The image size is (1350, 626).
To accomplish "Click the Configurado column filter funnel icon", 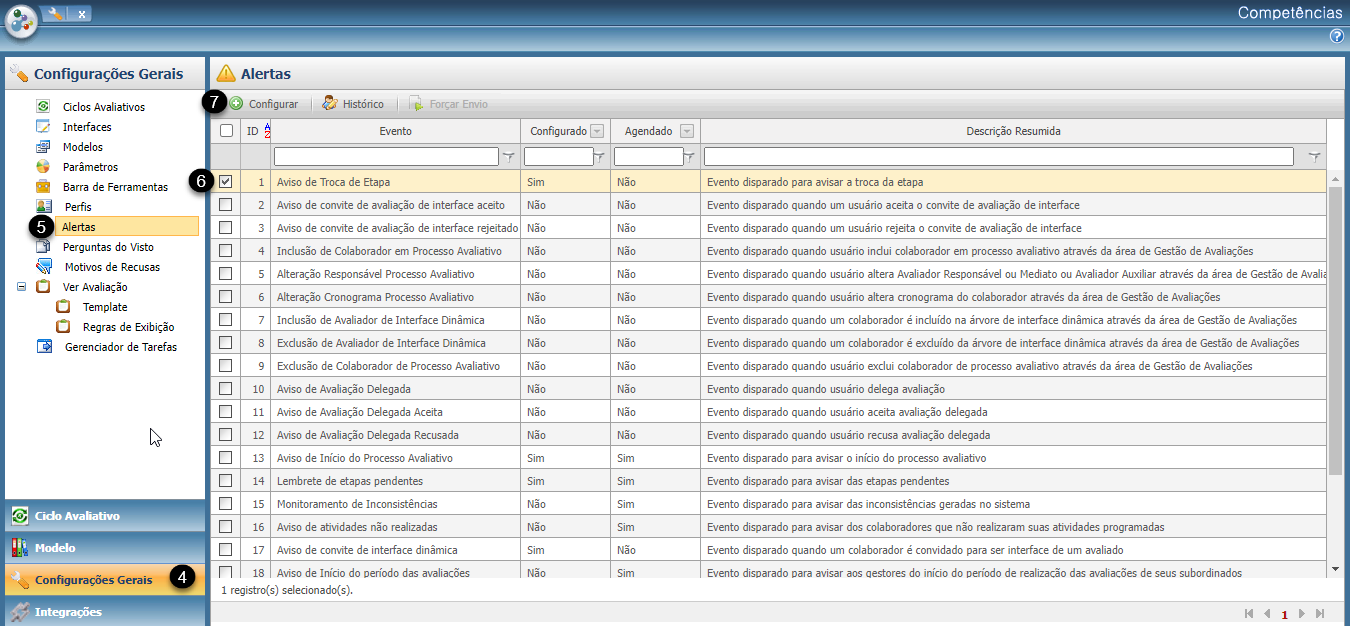I will click(601, 157).
